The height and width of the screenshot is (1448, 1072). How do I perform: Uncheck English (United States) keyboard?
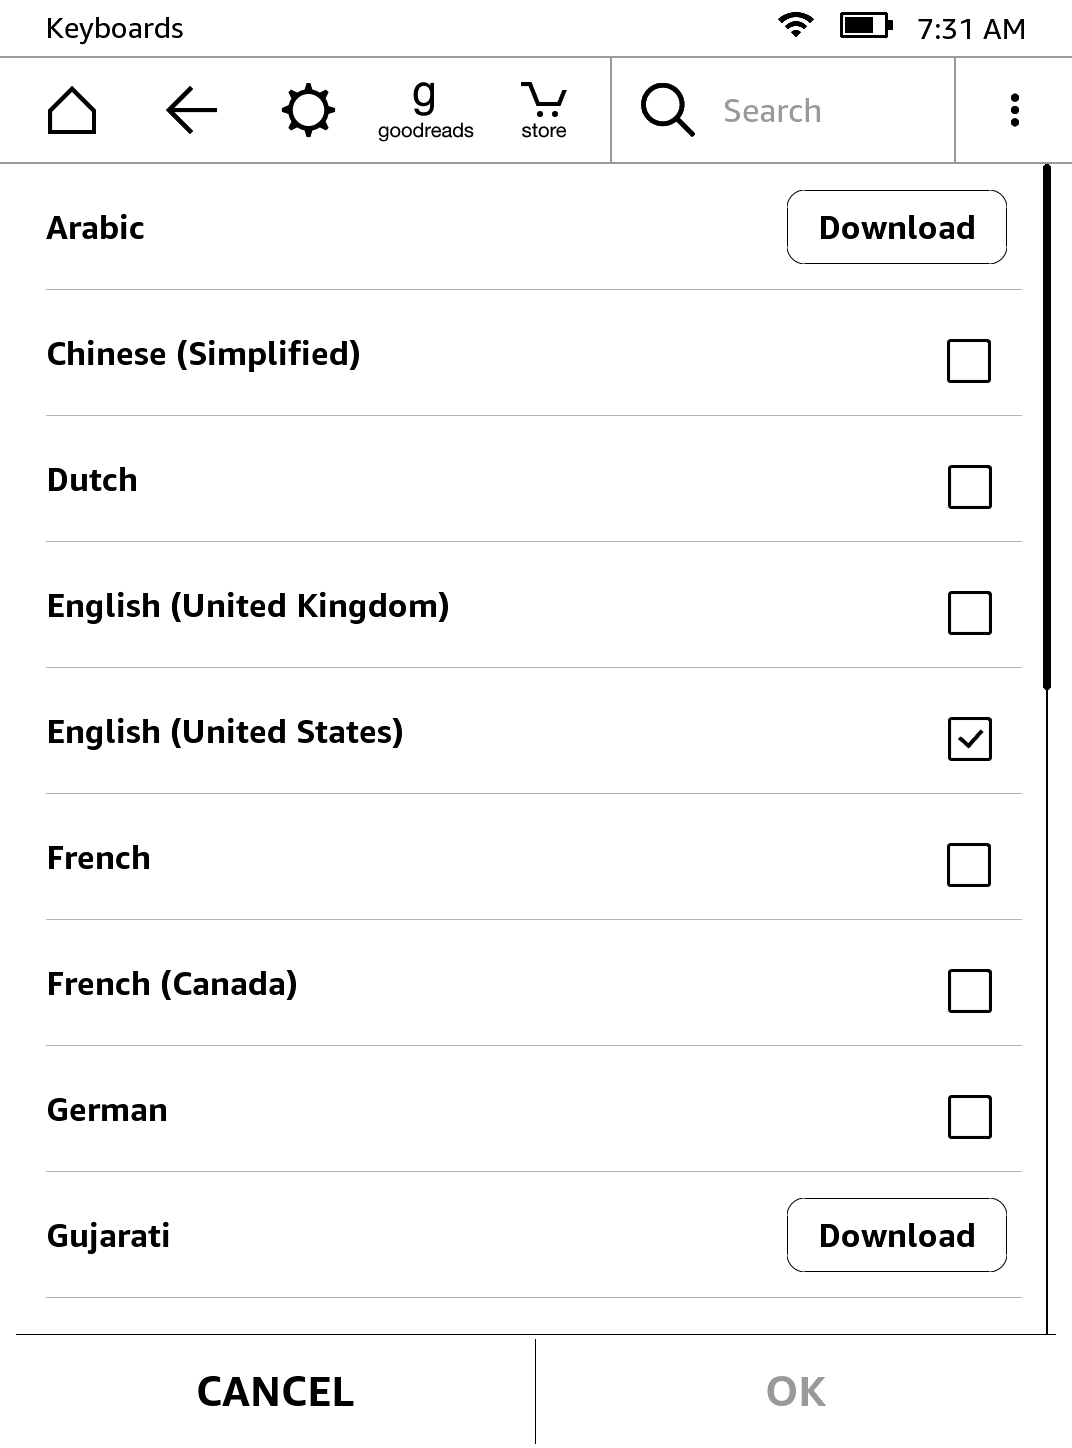(x=968, y=739)
